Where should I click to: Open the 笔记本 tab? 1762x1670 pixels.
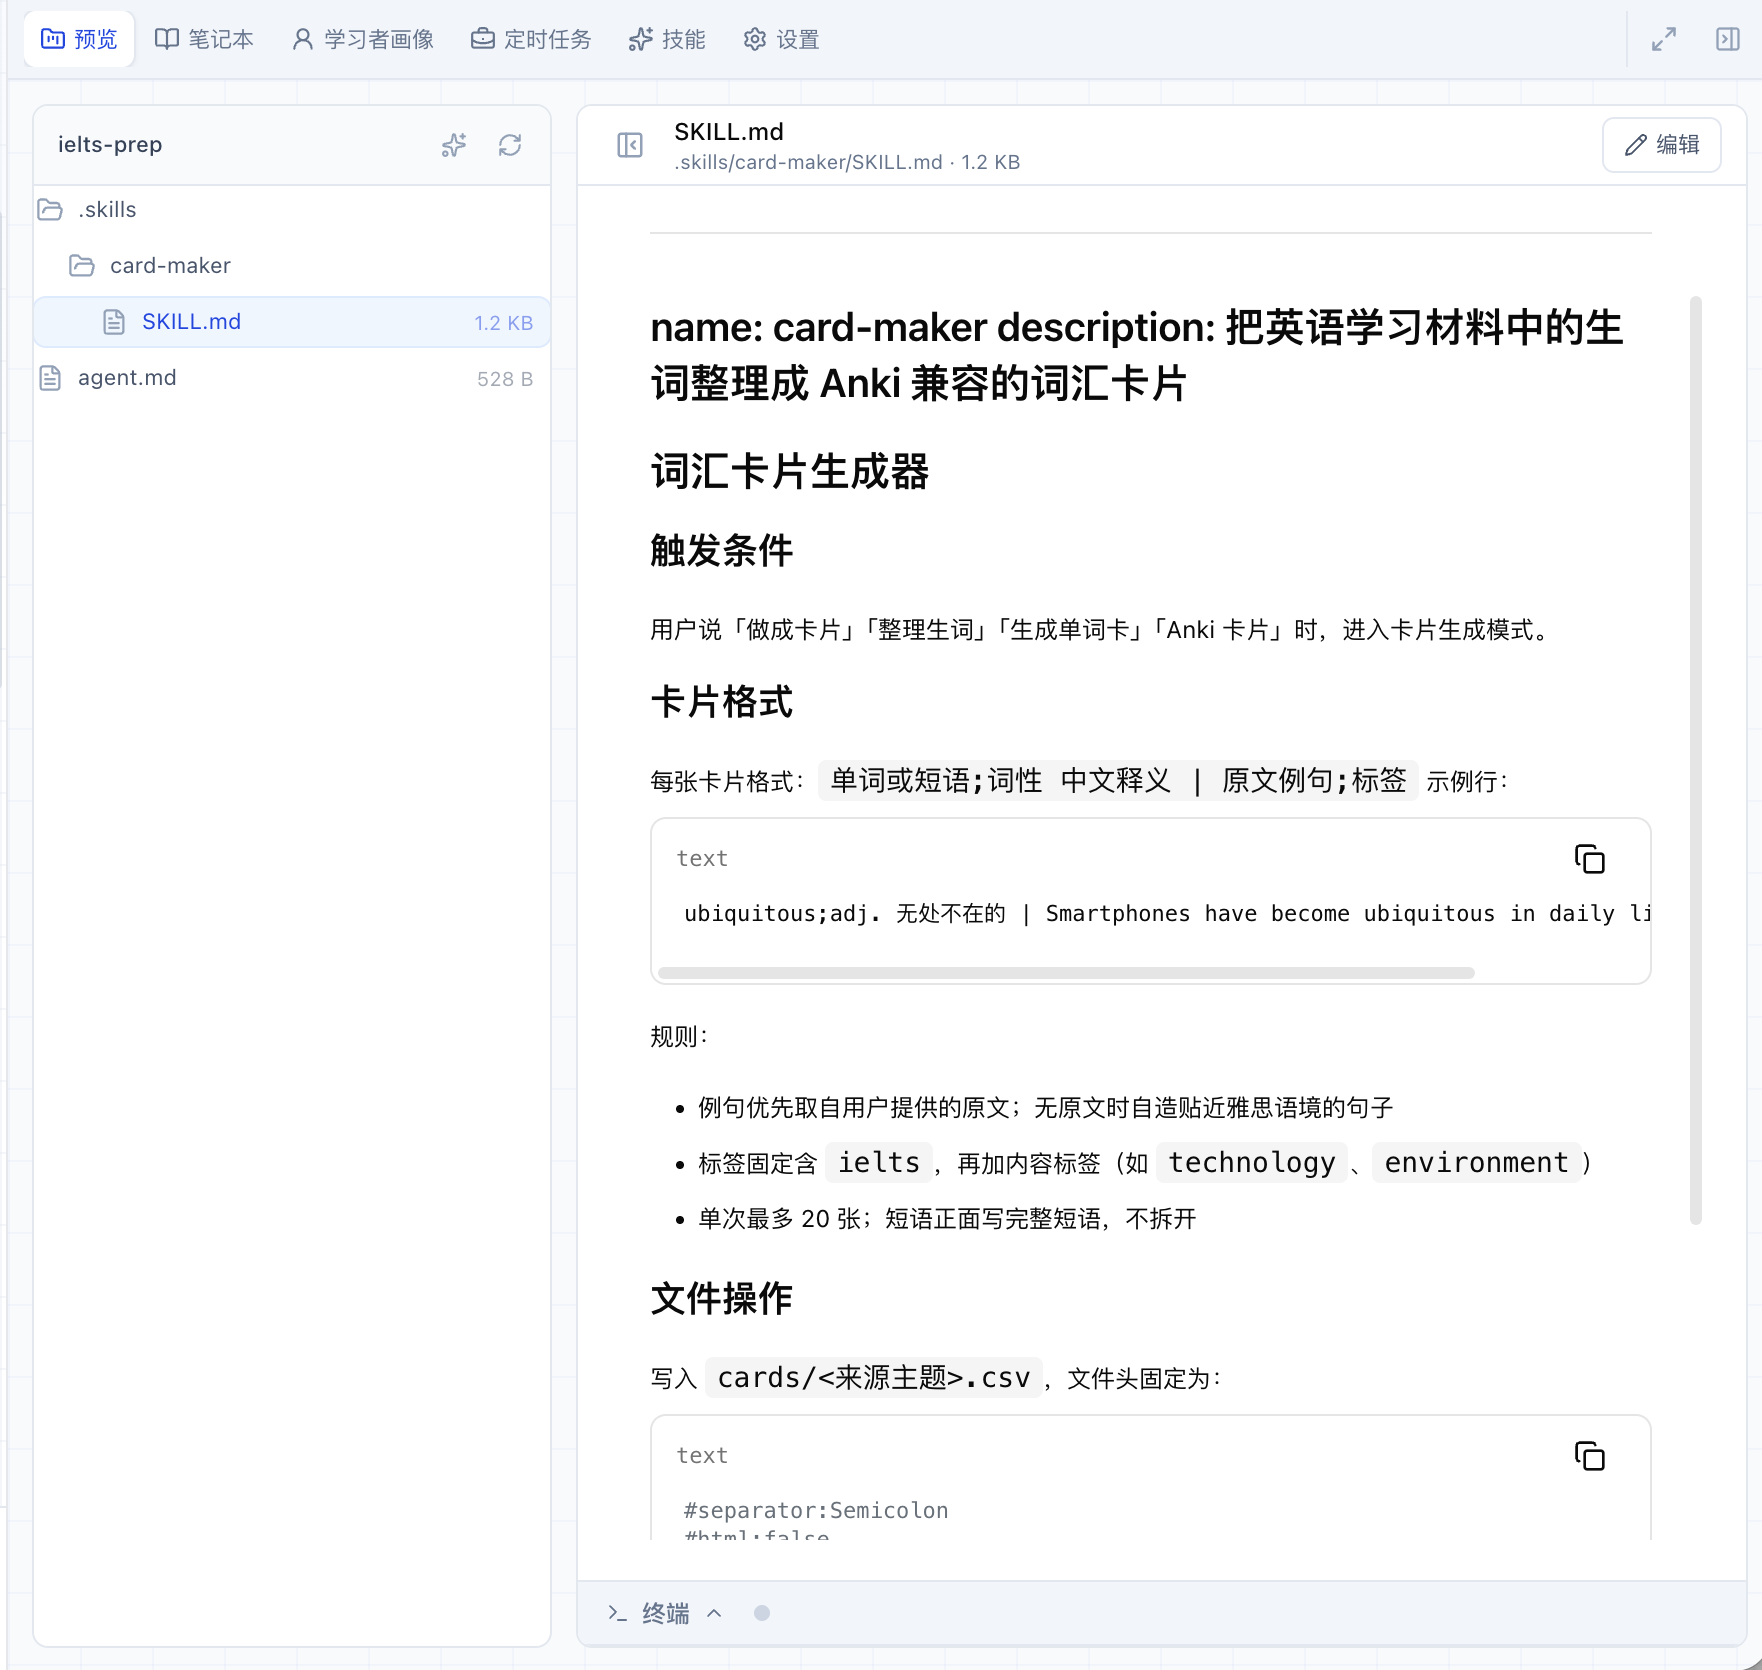[204, 39]
